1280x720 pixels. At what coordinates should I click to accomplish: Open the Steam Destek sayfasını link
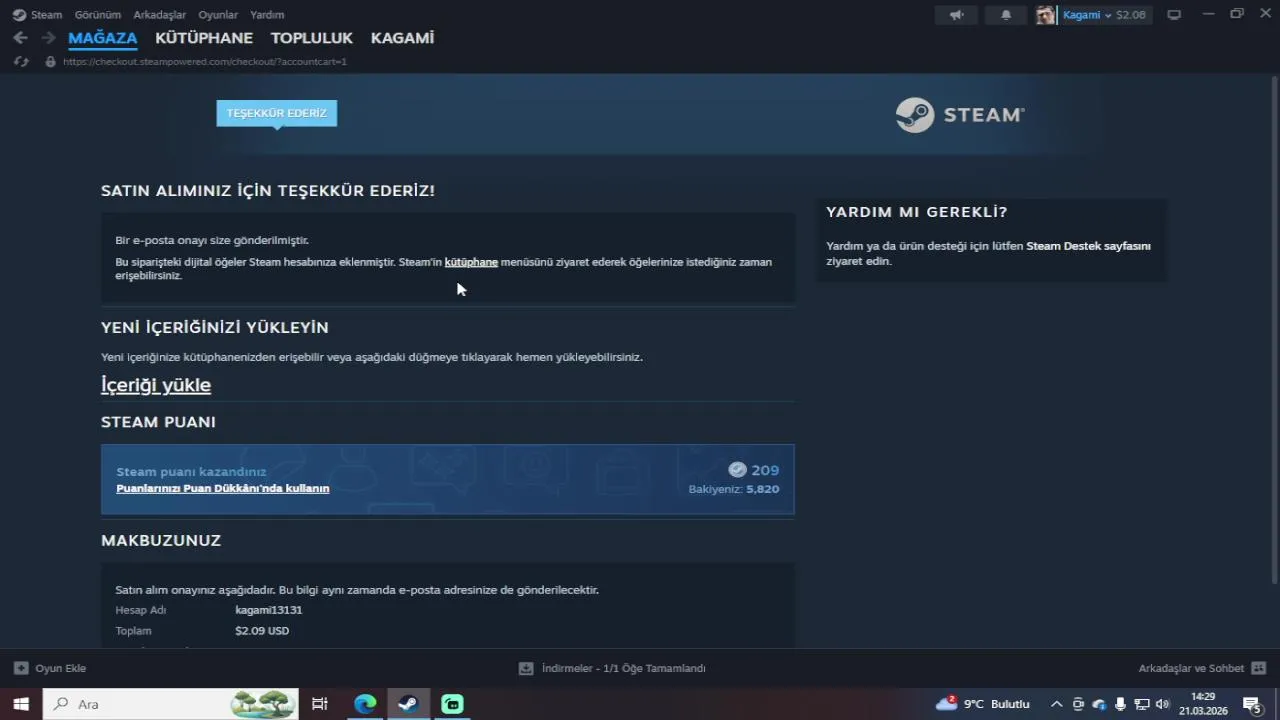click(x=1088, y=246)
